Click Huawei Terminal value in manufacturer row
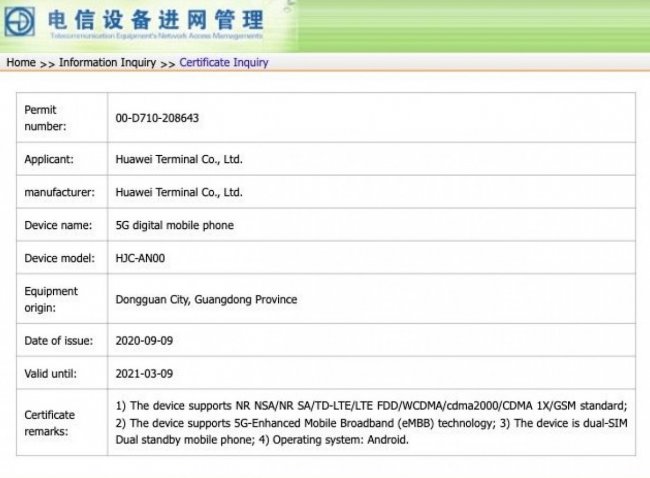Viewport: 650px width, 478px height. 179,192
